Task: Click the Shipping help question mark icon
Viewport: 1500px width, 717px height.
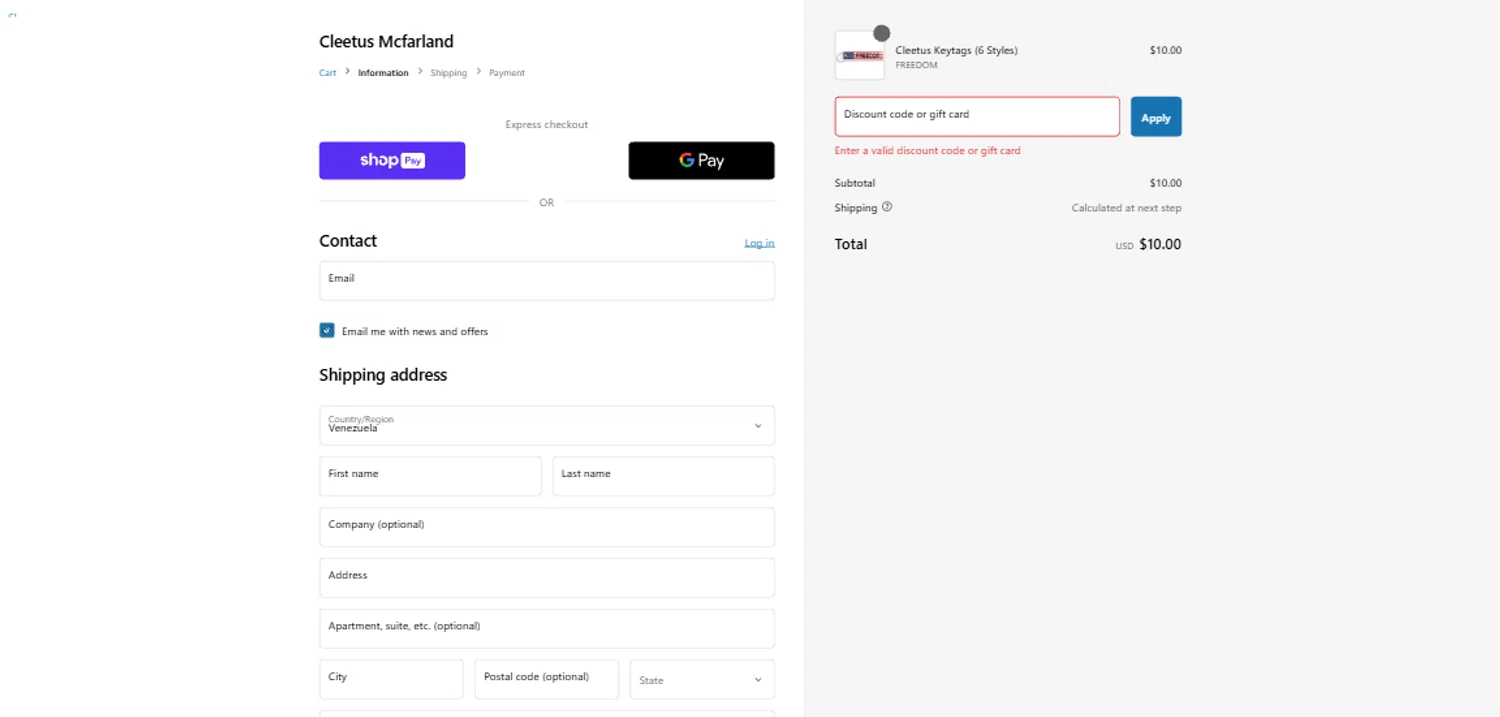Action: [x=887, y=207]
